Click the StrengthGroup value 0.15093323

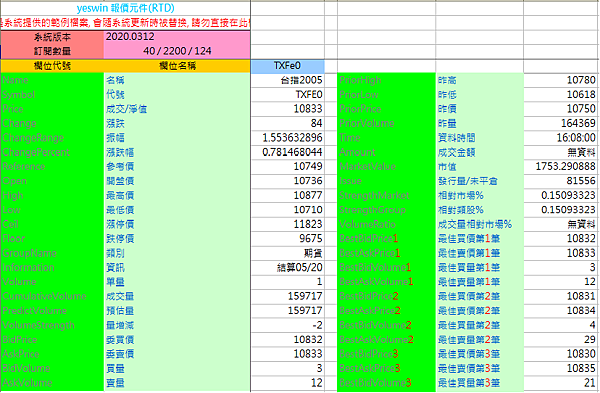[561, 210]
